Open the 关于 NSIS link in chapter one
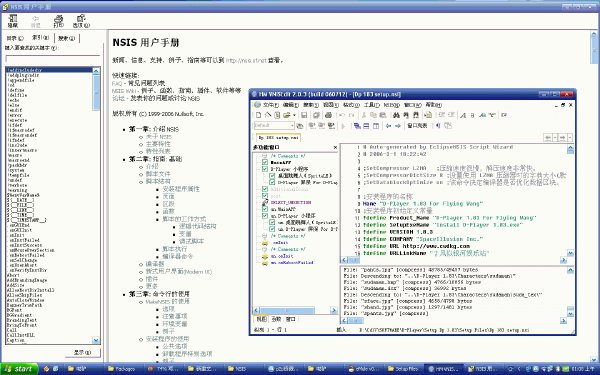Viewport: 600px width, 375px height. 158,137
